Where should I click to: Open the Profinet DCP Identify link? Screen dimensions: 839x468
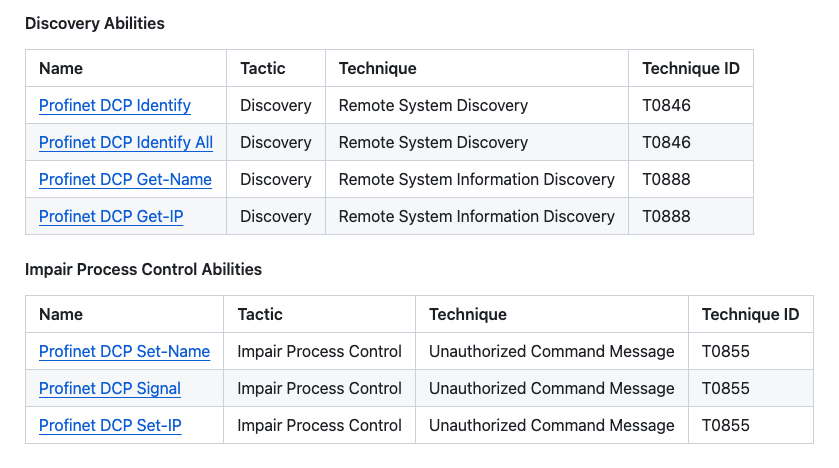point(115,105)
